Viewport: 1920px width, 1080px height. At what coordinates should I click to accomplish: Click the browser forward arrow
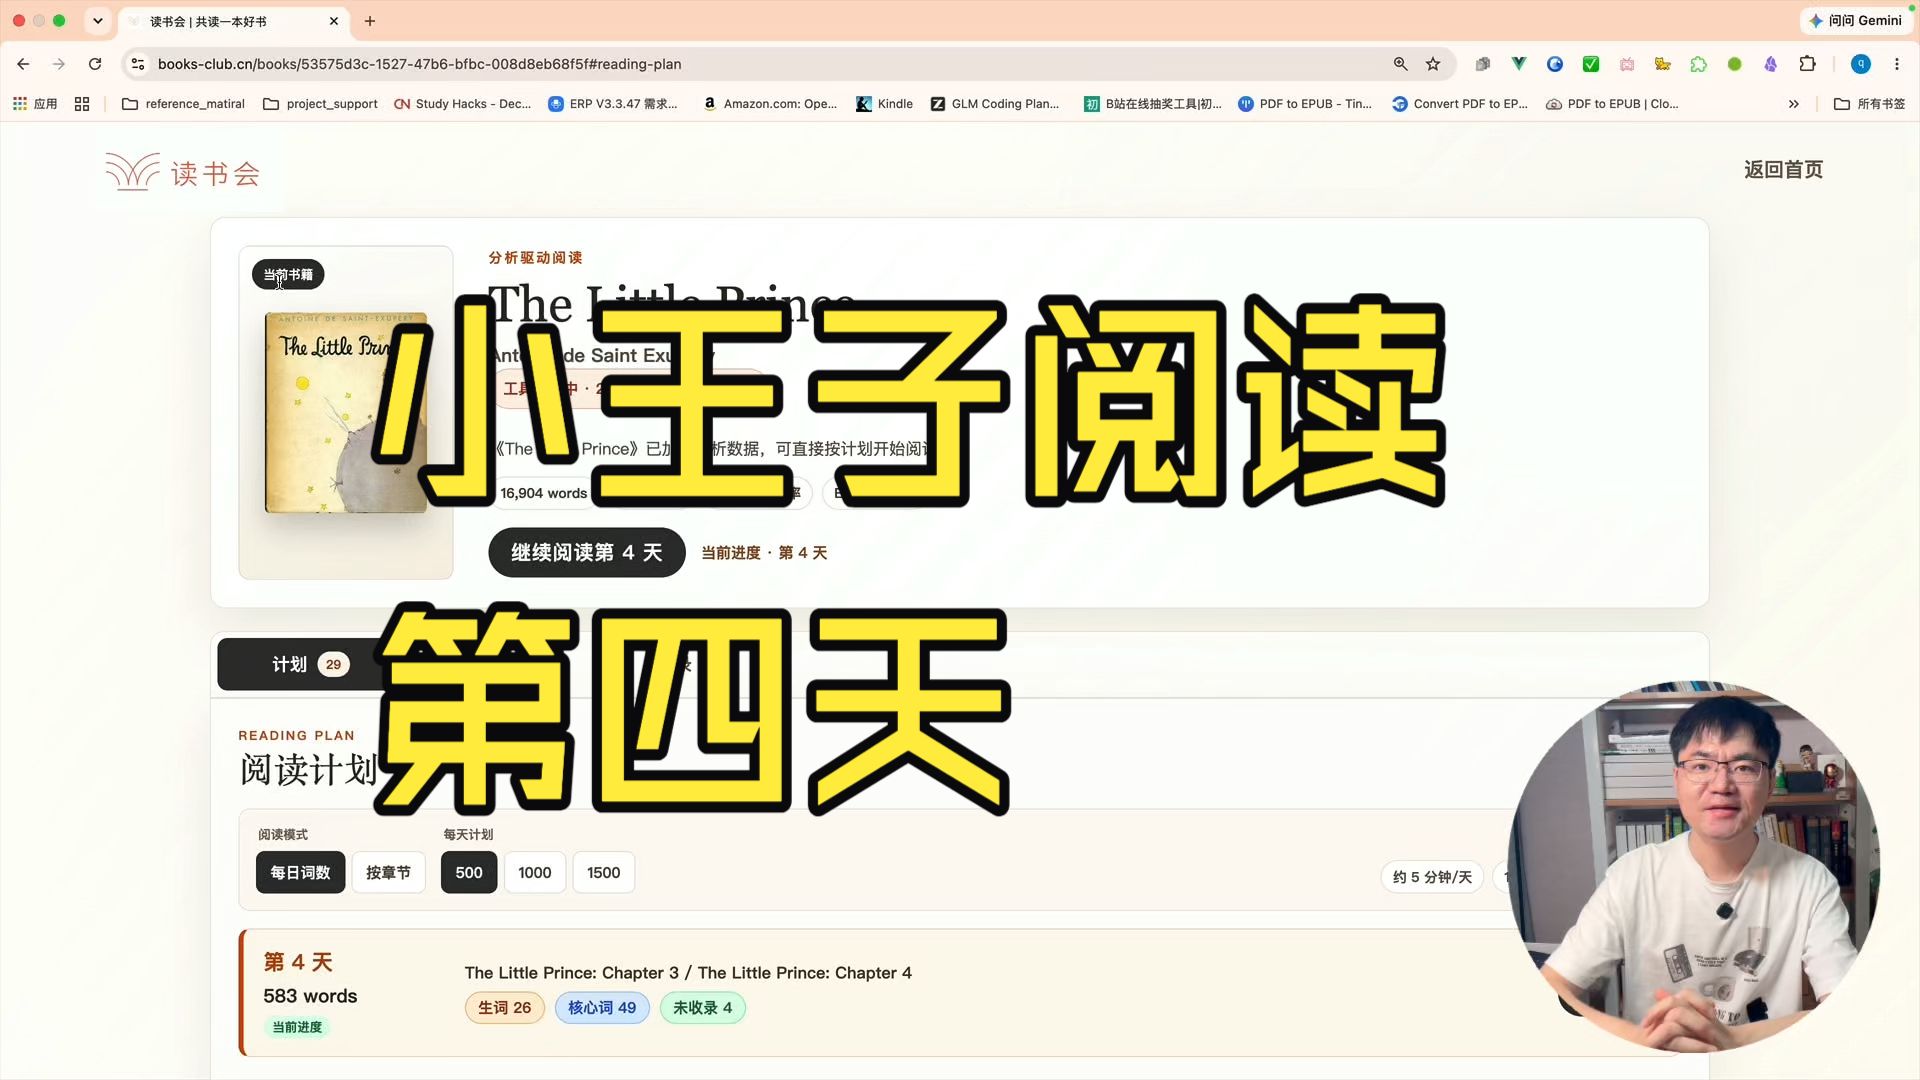[x=59, y=64]
